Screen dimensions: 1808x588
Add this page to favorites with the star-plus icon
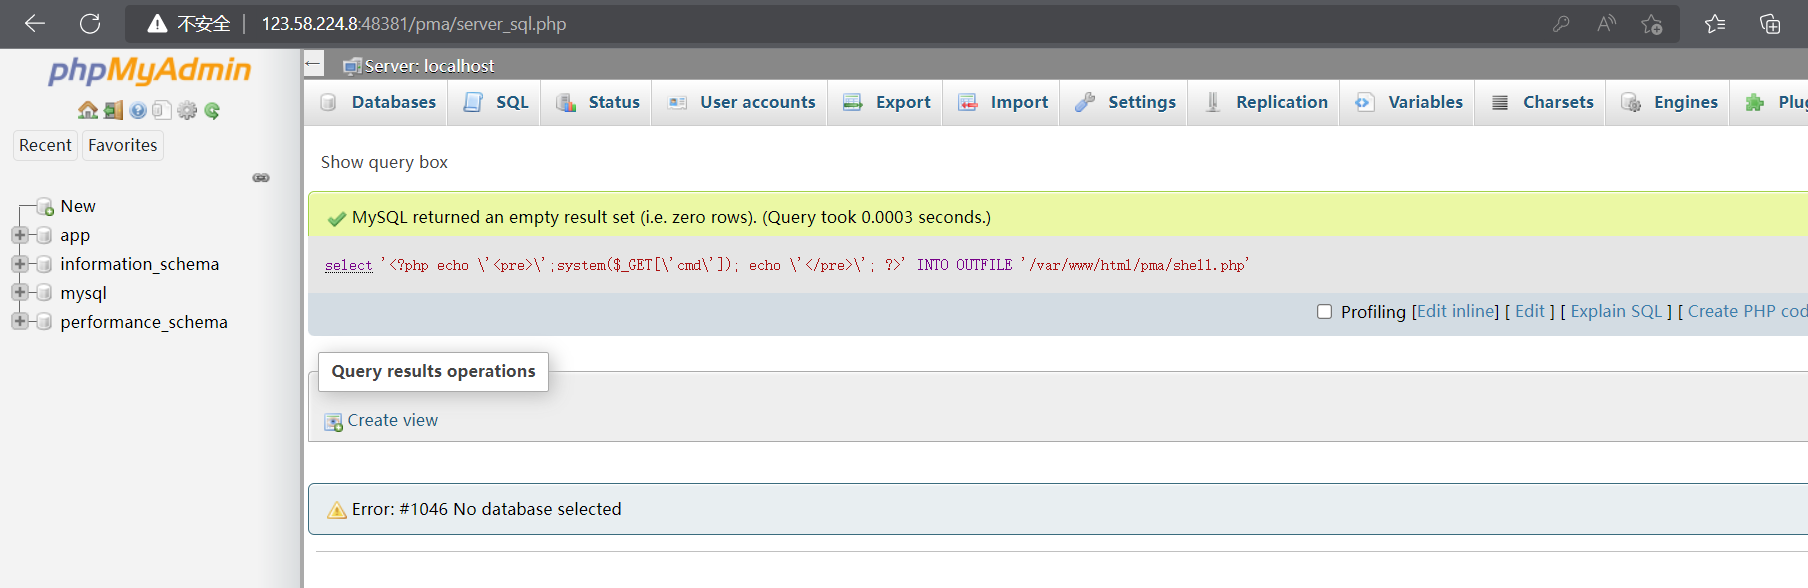1651,23
